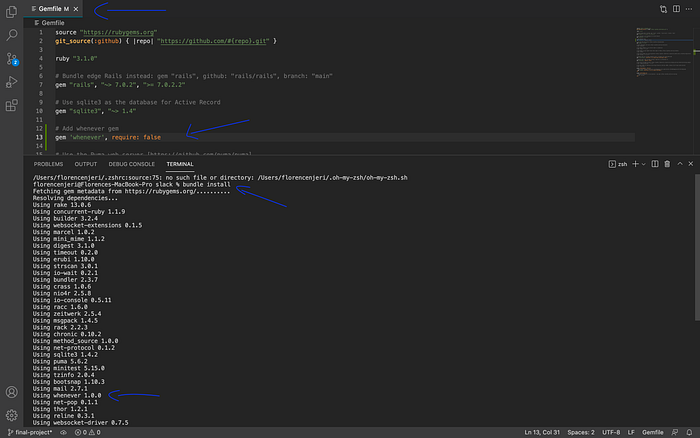Click line number 13 in gutter
700x438 pixels.
coord(40,137)
